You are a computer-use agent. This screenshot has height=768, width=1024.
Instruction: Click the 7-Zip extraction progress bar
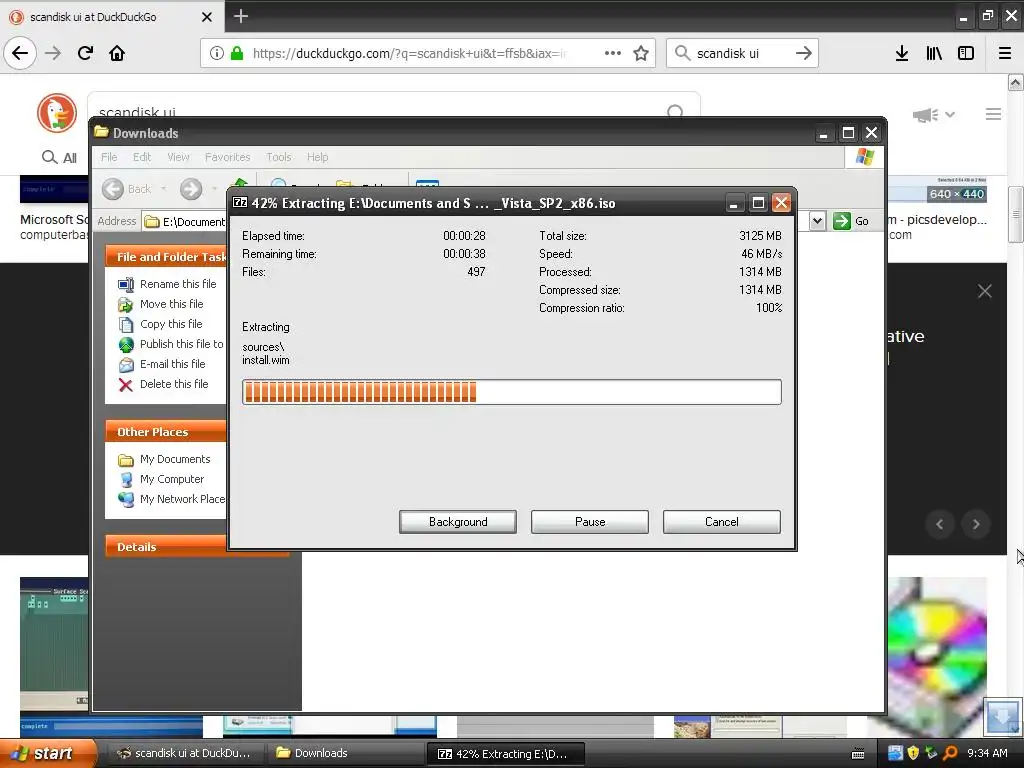click(x=511, y=392)
